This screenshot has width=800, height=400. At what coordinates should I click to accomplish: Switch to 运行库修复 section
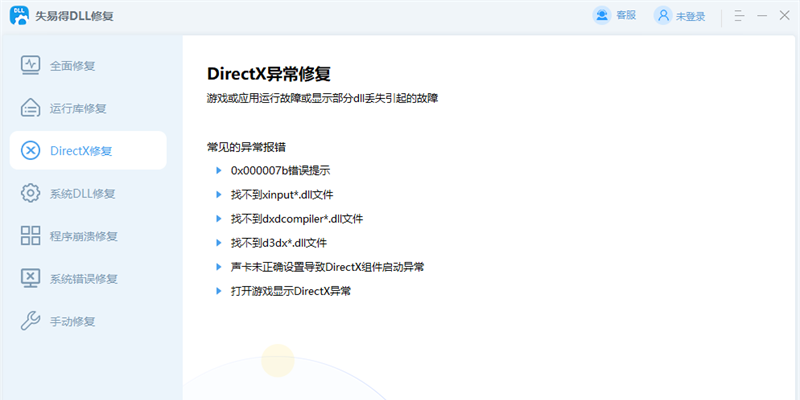point(88,108)
